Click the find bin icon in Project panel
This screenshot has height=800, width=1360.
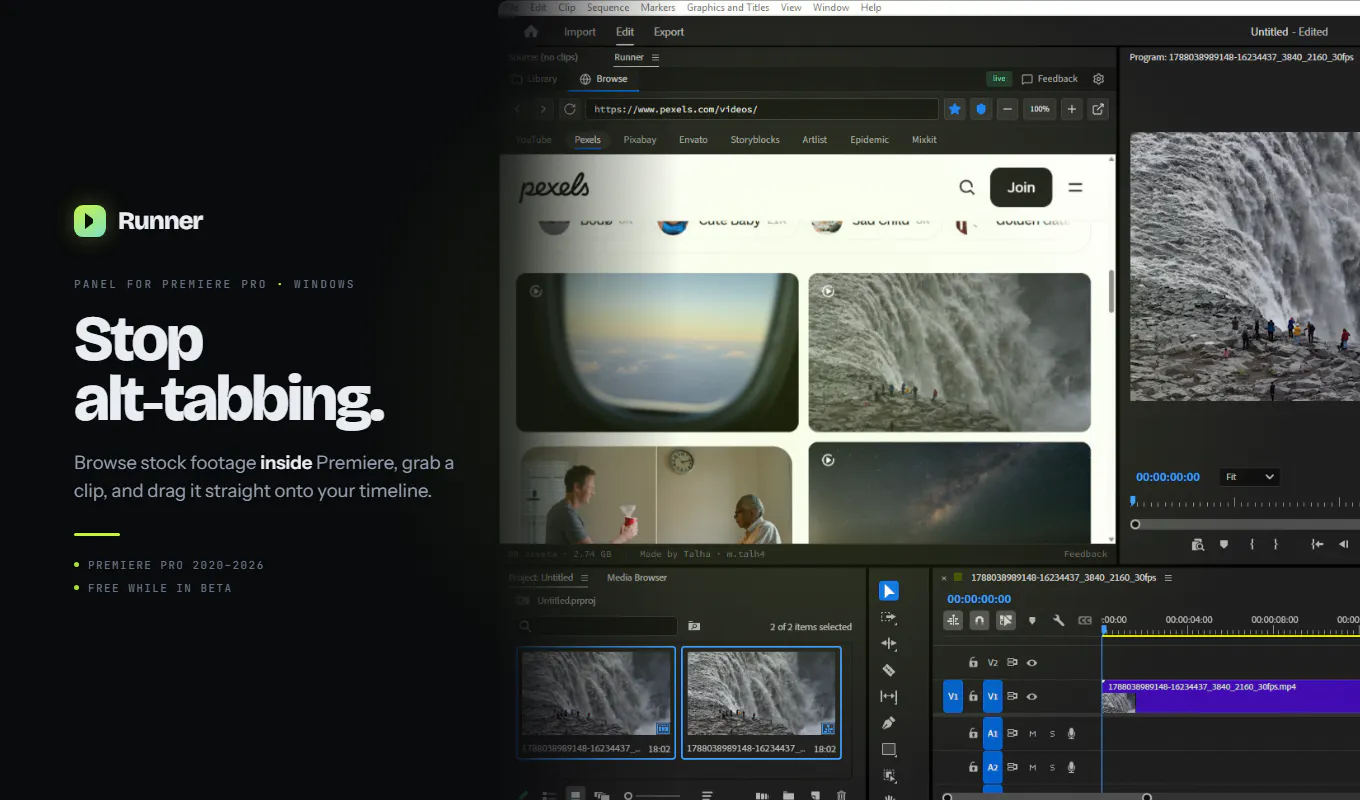[694, 626]
